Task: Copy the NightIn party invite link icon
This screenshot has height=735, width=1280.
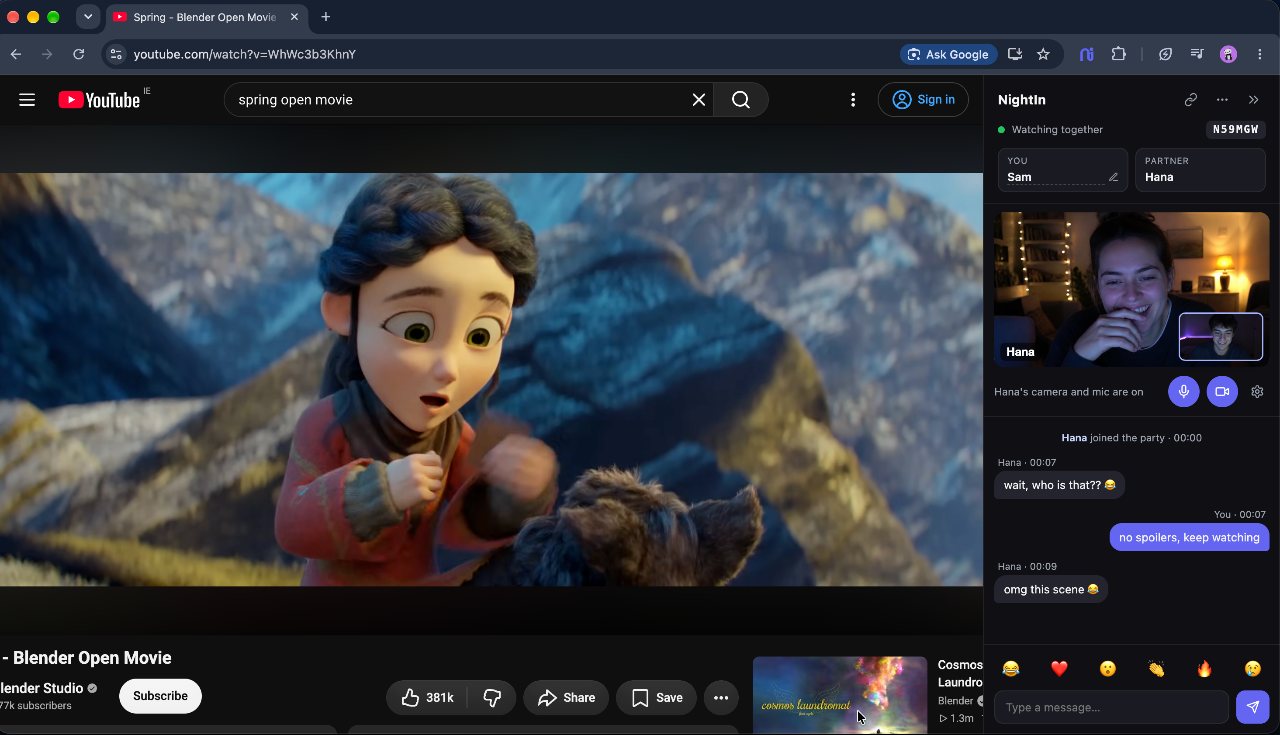Action: point(1191,100)
